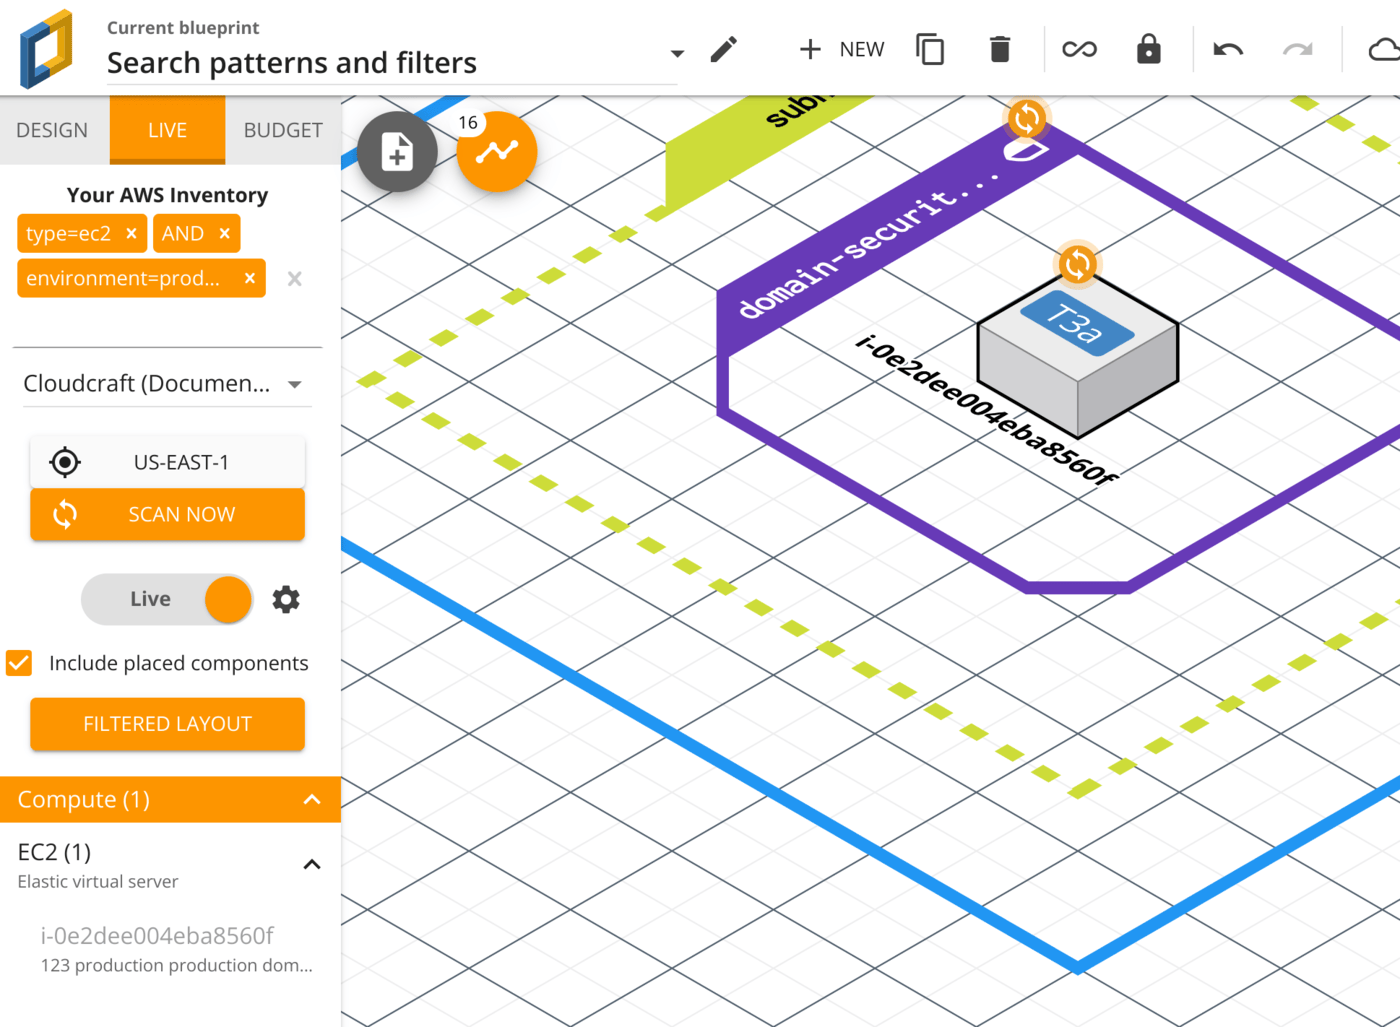Click SCAN NOW button
1400x1027 pixels.
click(x=167, y=514)
